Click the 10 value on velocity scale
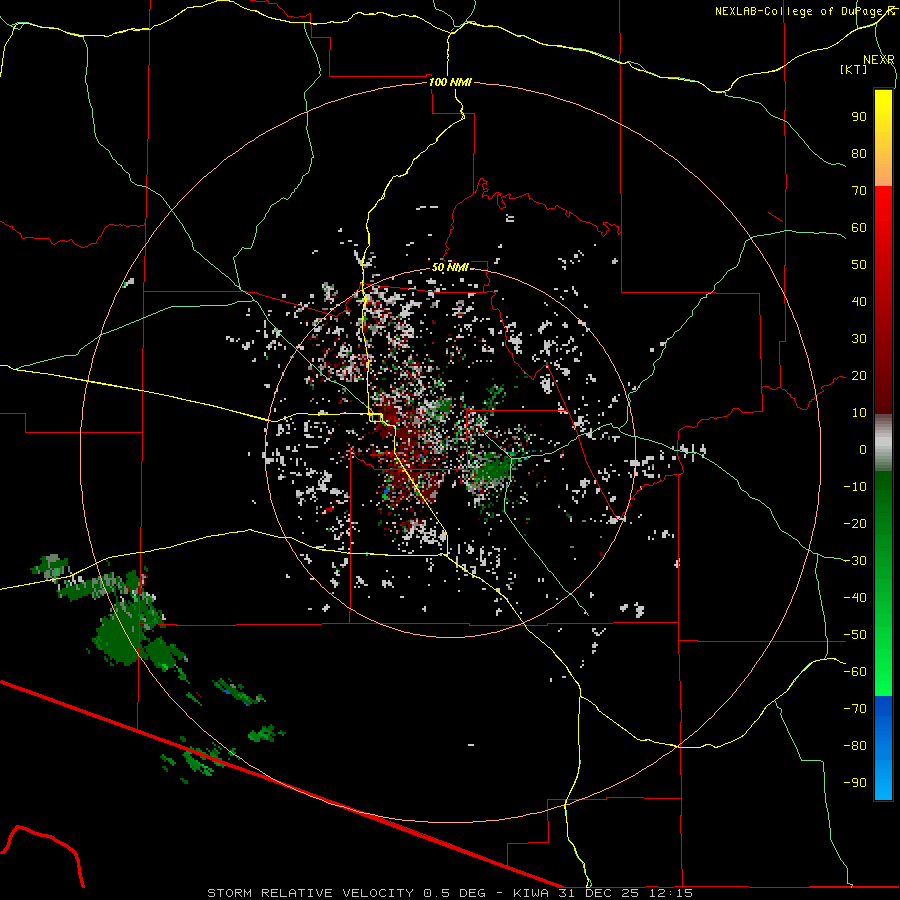The height and width of the screenshot is (900, 900). [x=859, y=413]
